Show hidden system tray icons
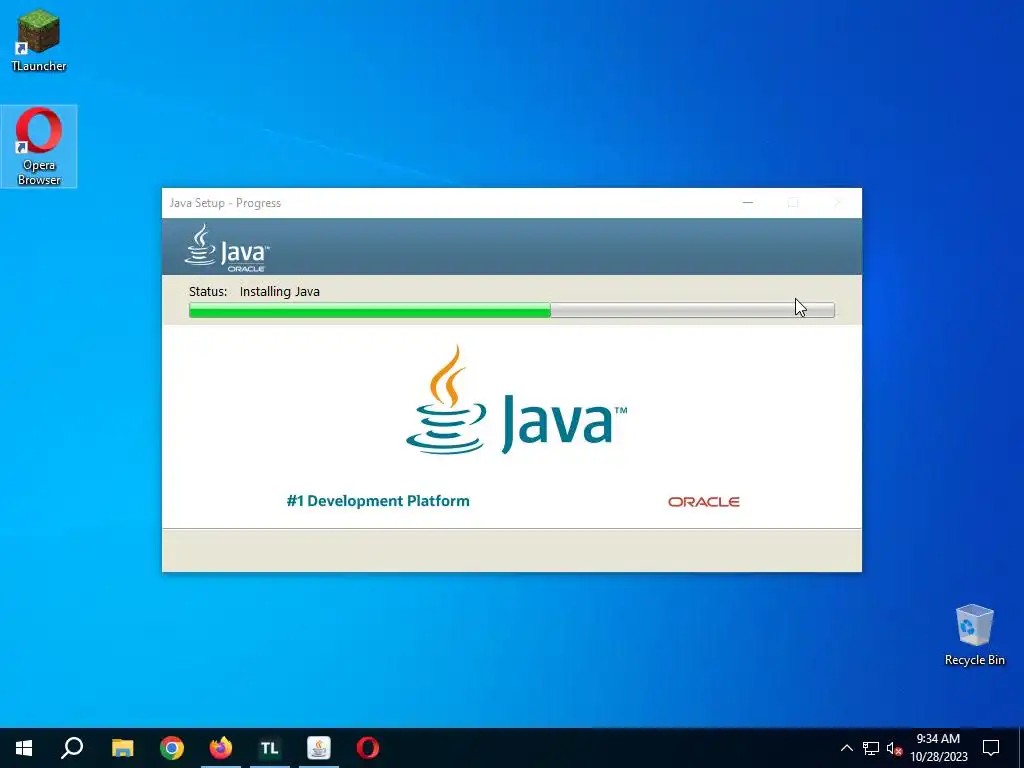Screen dimensions: 1024x768 pyautogui.click(x=846, y=748)
